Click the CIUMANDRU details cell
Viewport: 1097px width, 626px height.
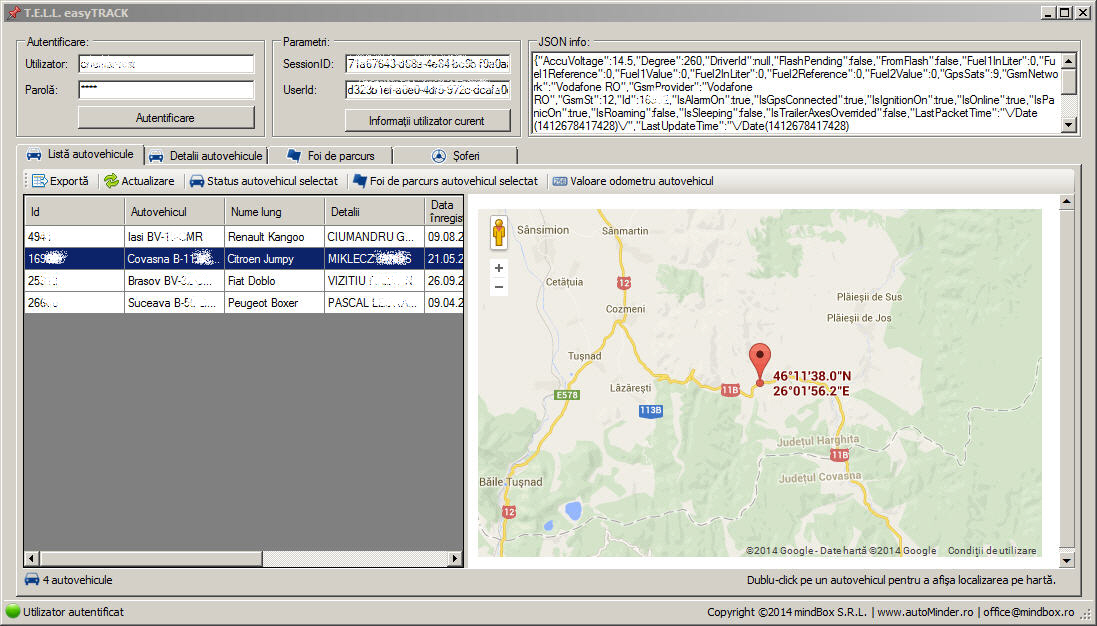[375, 236]
